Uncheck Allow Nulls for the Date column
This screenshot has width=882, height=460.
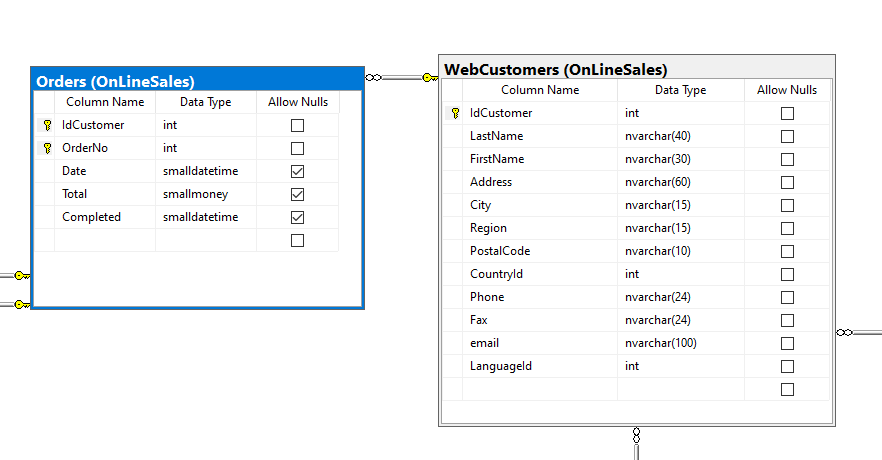[297, 171]
